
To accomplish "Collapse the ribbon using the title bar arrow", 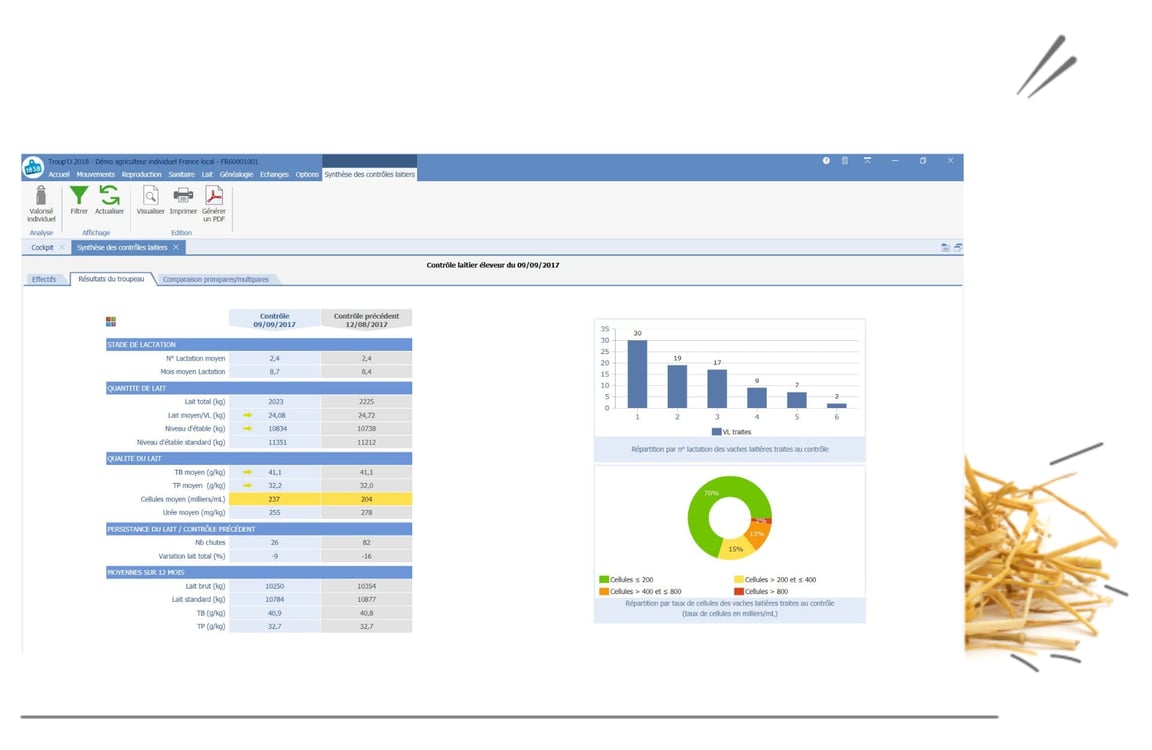I will pos(867,160).
